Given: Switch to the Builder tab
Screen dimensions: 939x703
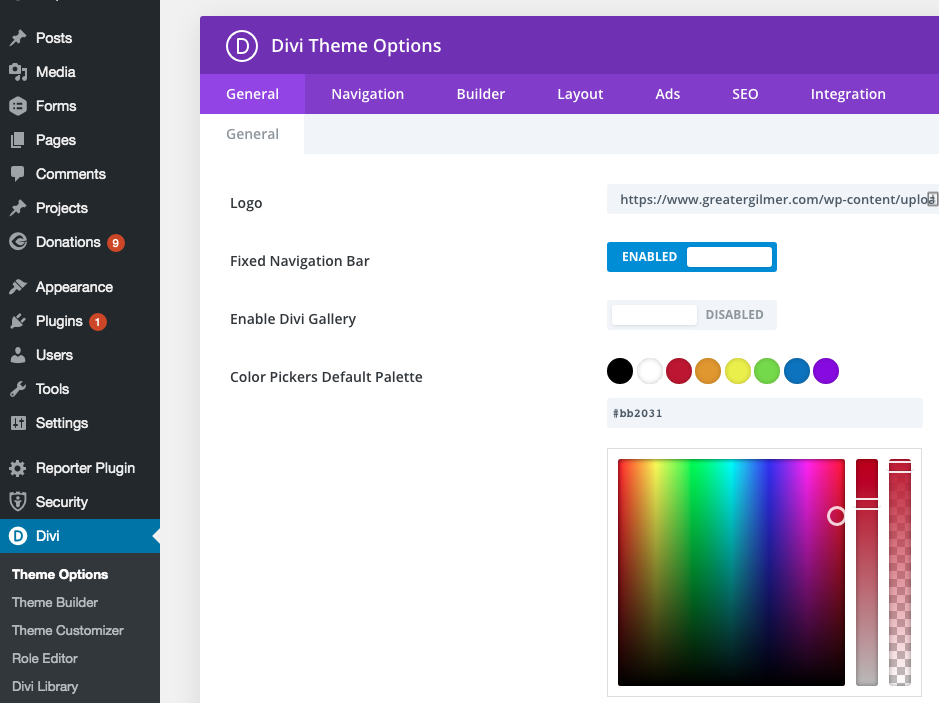Looking at the screenshot, I should [481, 94].
